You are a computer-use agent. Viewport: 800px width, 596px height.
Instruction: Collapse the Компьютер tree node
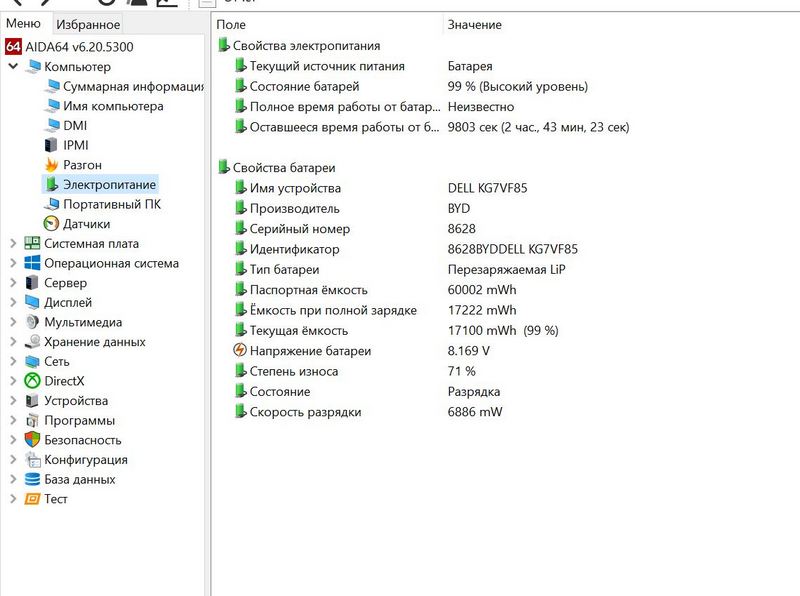(13, 67)
